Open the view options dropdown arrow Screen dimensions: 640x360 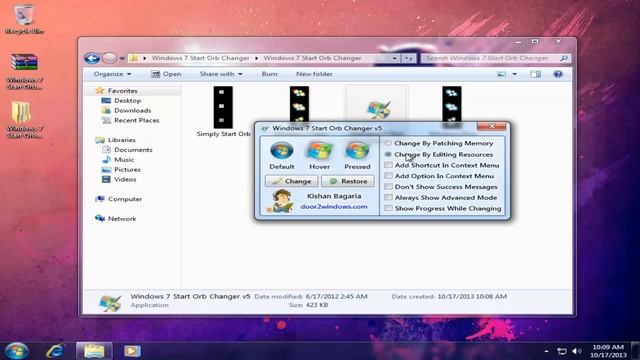[x=514, y=74]
